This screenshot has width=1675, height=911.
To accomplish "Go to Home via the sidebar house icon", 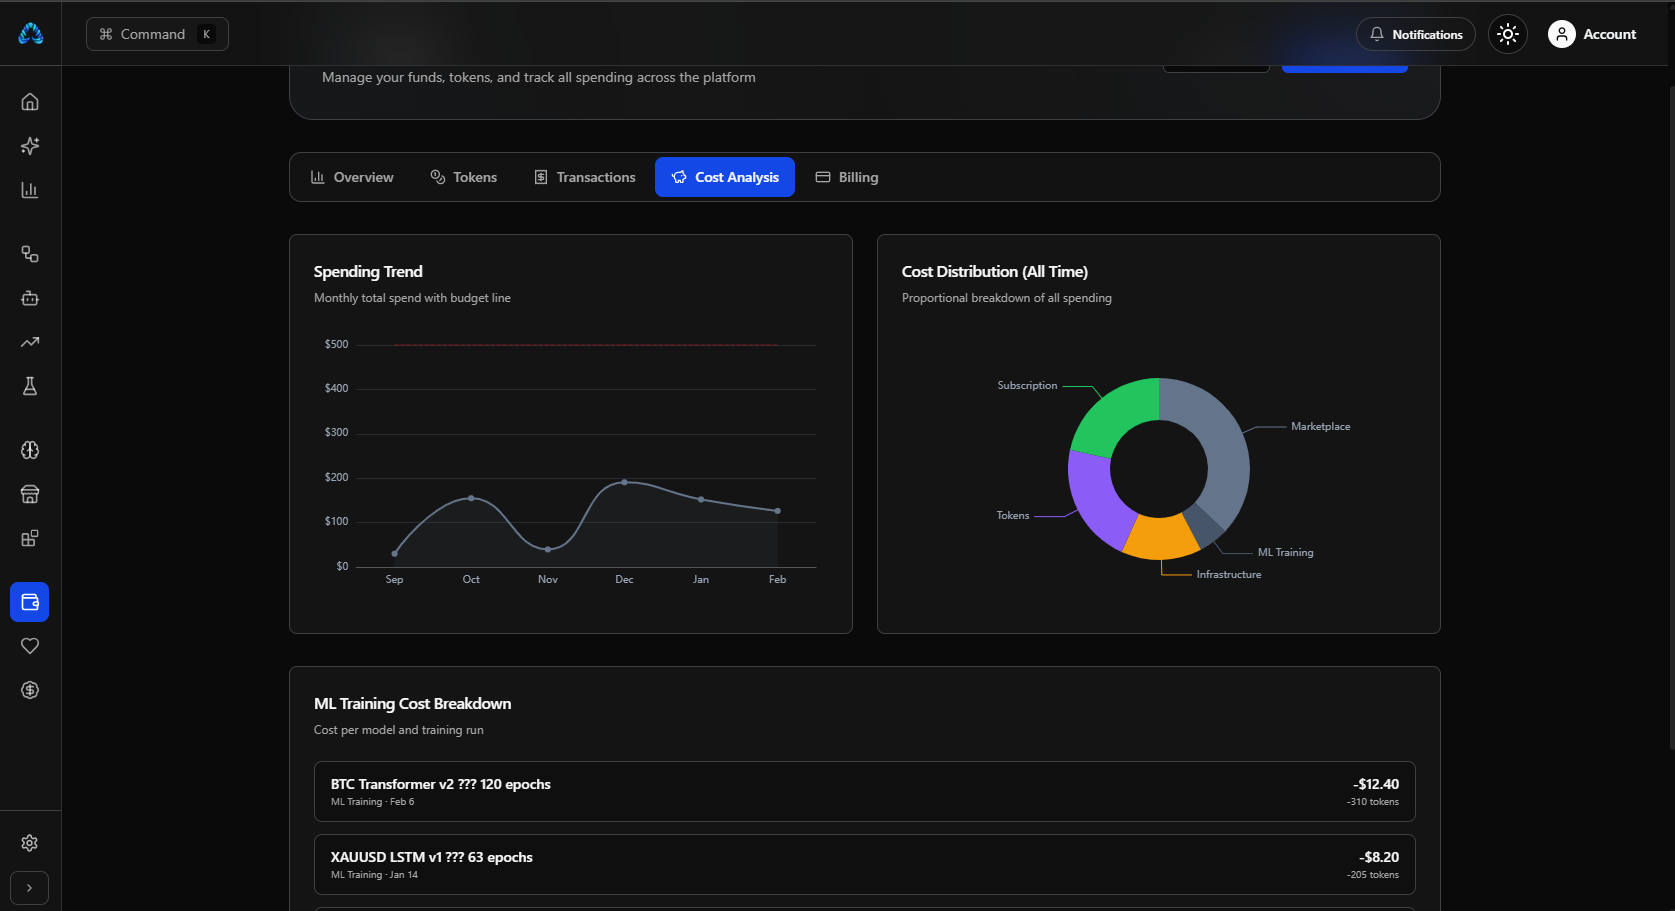I will pyautogui.click(x=30, y=102).
